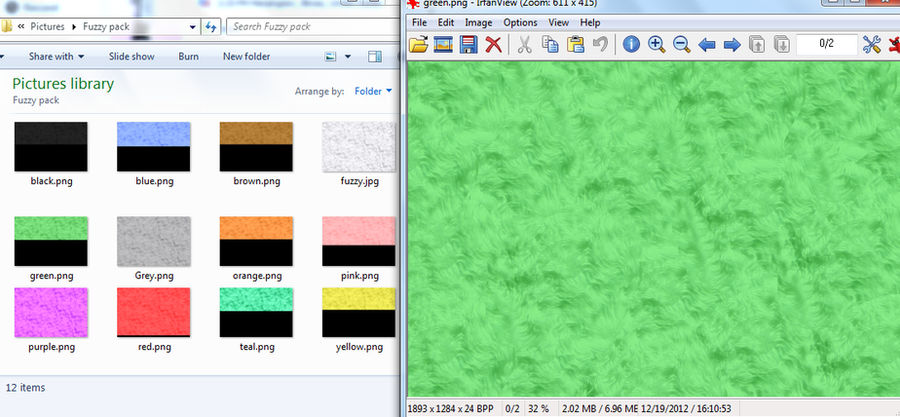Click the green fur image in IrfanView
Screen dimensions: 900x417
pos(654,229)
